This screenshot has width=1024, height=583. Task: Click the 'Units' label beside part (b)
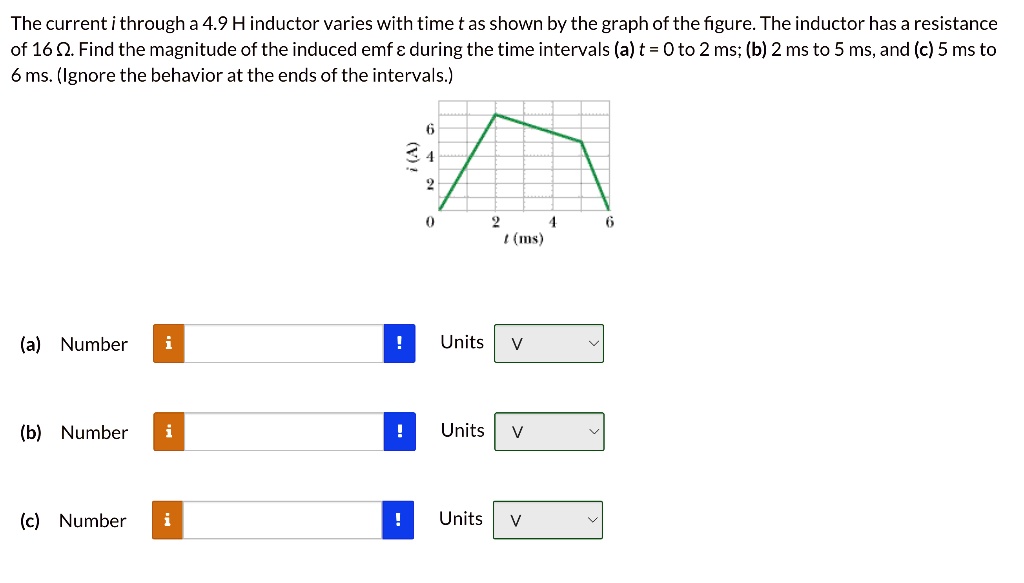461,430
